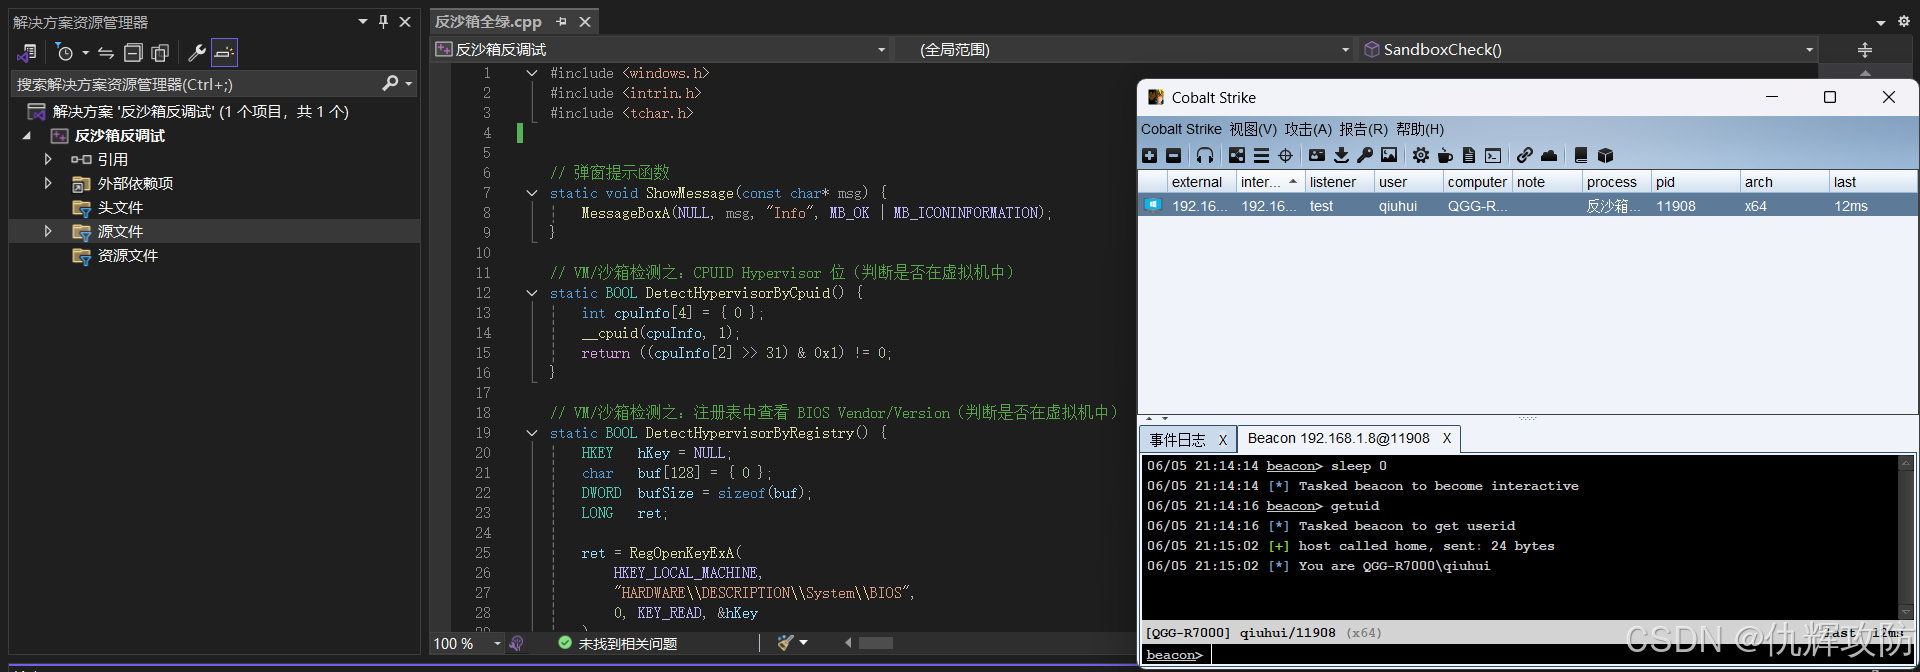
Task: Click sync with active document arrows icon
Action: (106, 52)
